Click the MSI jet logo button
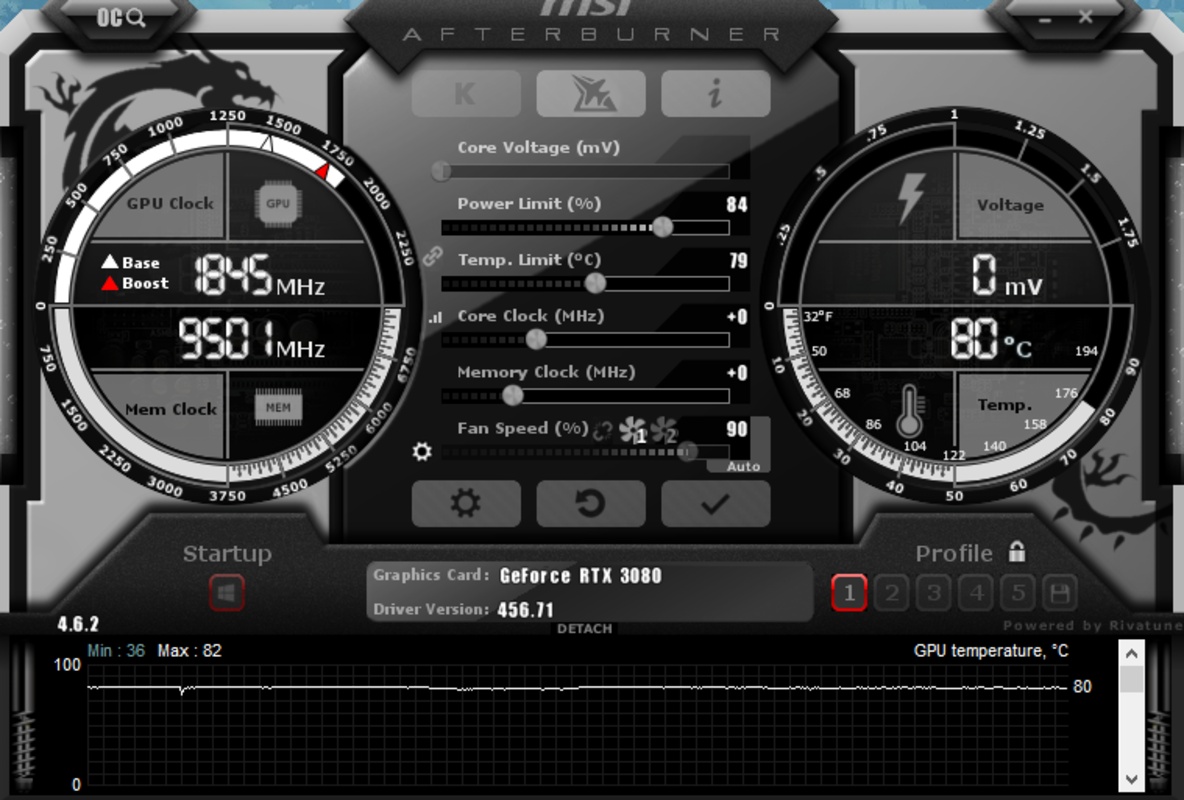The width and height of the screenshot is (1184, 800). coord(590,94)
